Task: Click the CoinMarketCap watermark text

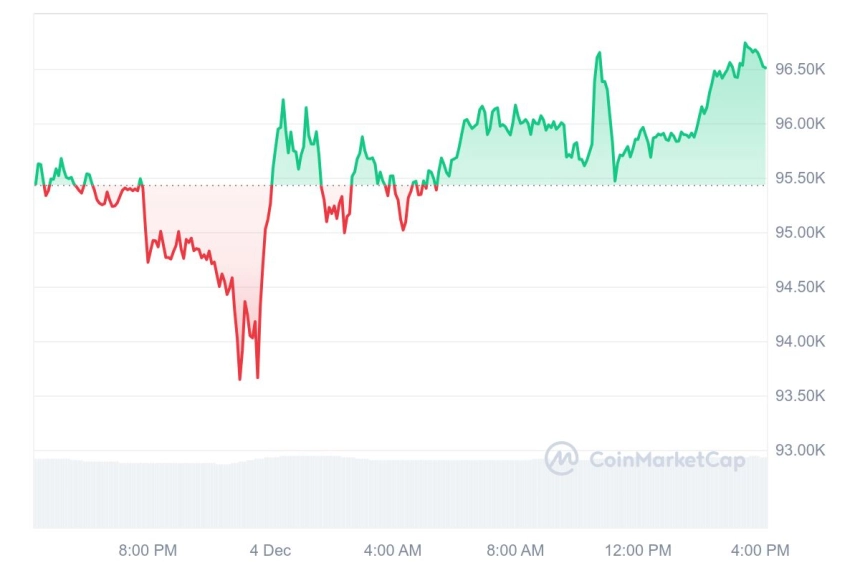Action: (667, 459)
